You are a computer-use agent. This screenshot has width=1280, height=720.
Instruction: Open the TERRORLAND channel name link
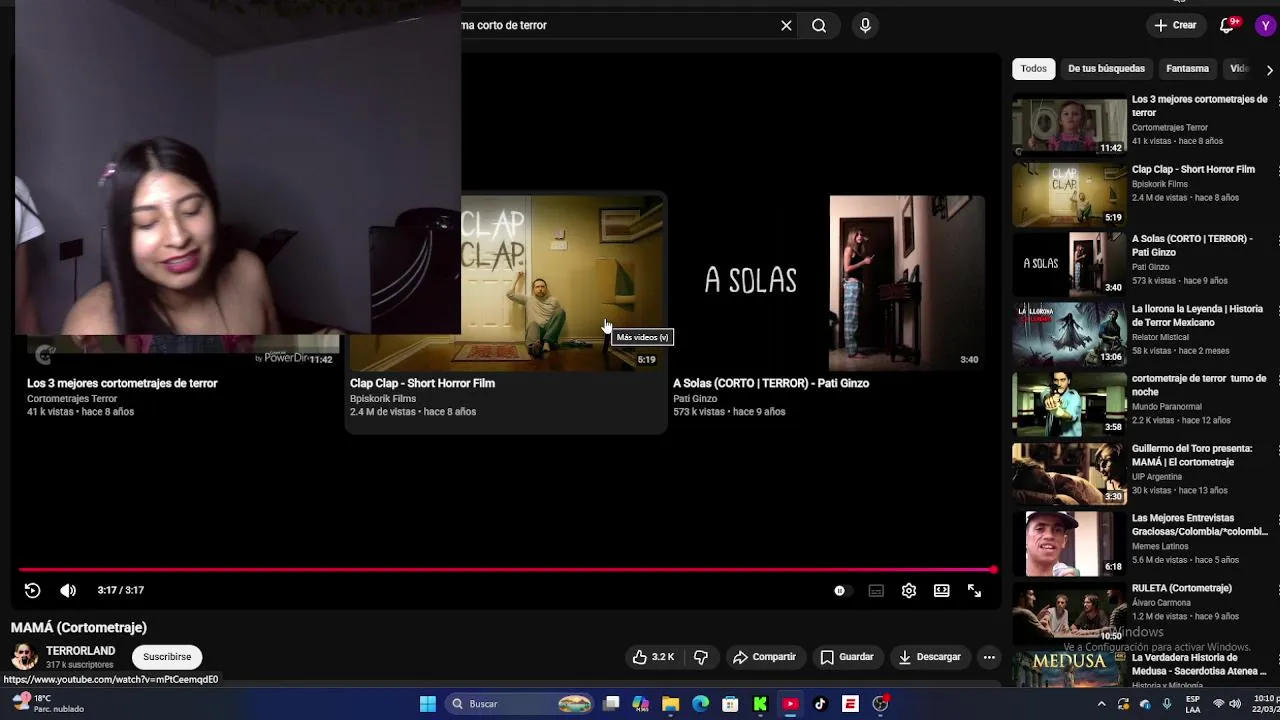click(x=80, y=651)
